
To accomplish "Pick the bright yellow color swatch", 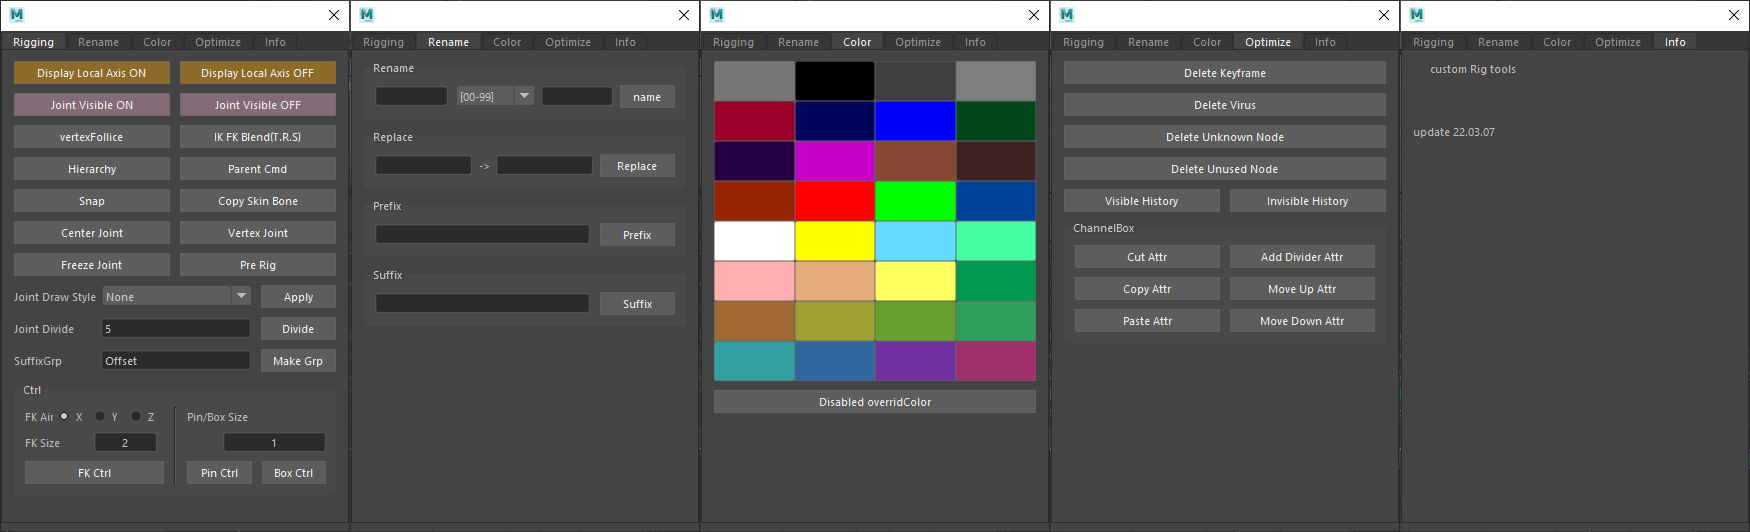I will [835, 241].
